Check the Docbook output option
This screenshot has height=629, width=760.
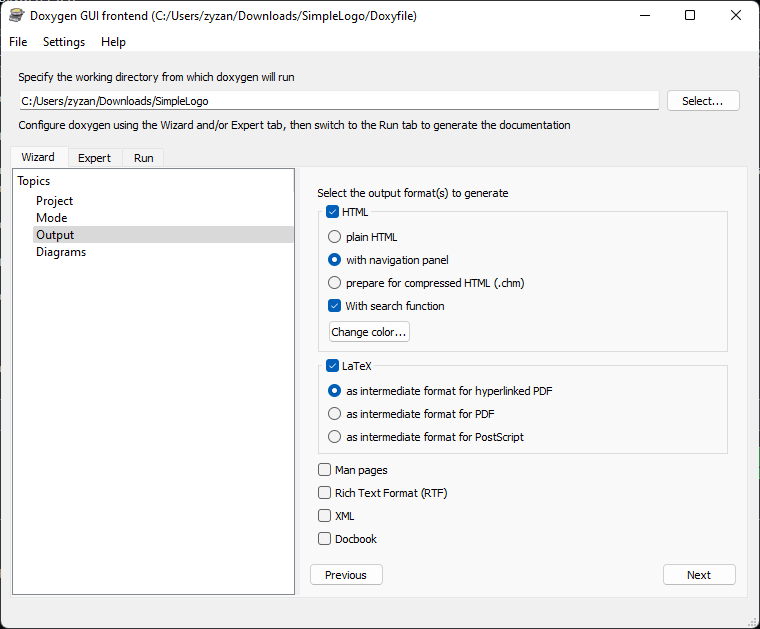click(x=324, y=538)
